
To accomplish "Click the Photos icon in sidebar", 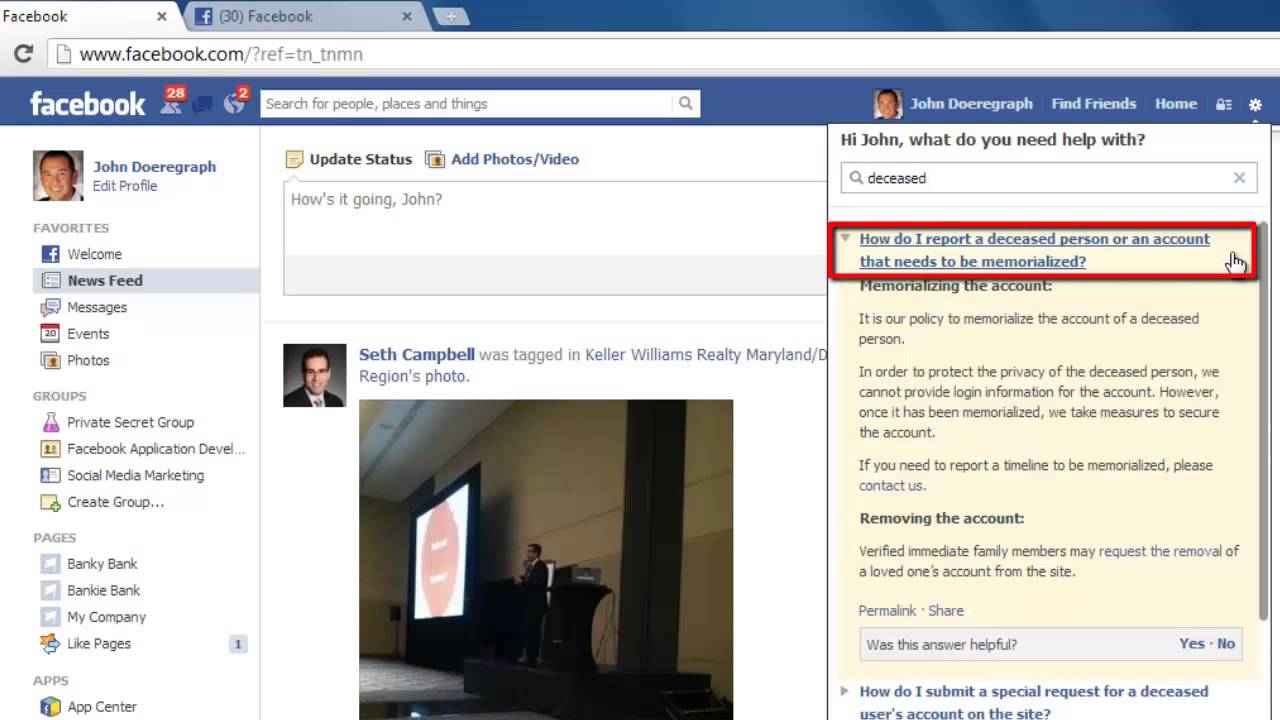I will pos(50,360).
